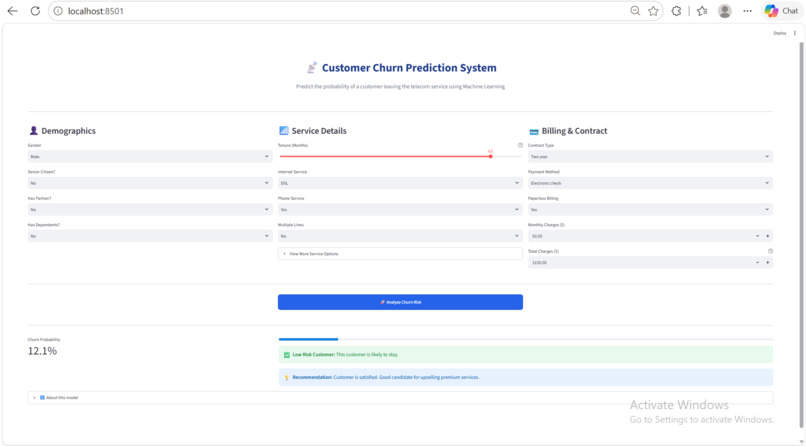Viewport: 806px width, 447px height.
Task: Open Copilot Chat in the browser toolbar
Action: (781, 11)
